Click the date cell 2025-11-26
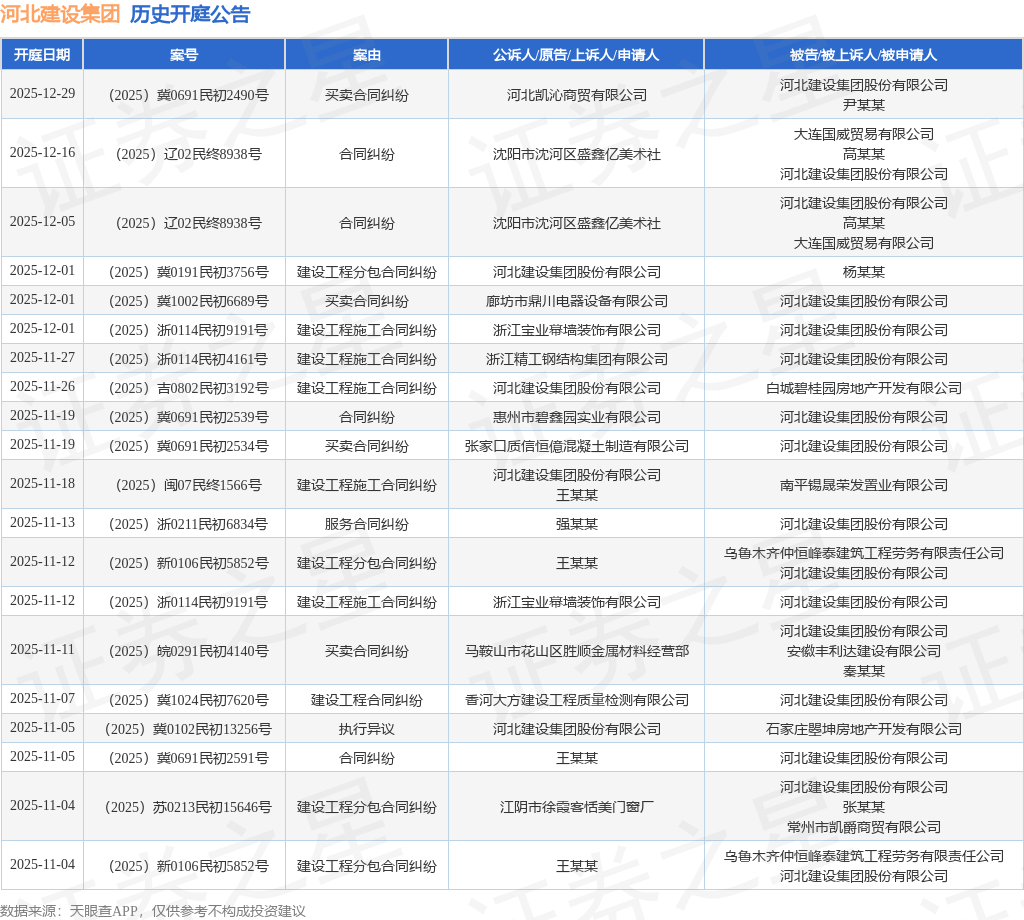This screenshot has width=1024, height=920. [x=42, y=387]
